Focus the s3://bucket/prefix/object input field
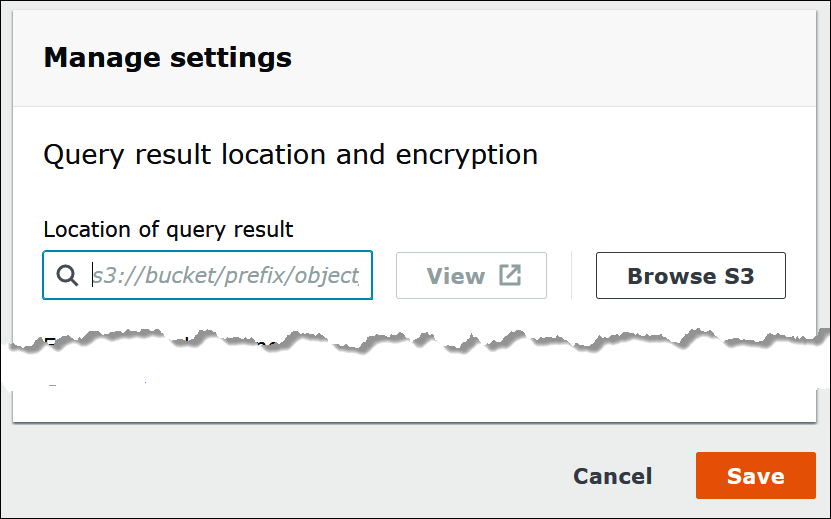 (225, 276)
